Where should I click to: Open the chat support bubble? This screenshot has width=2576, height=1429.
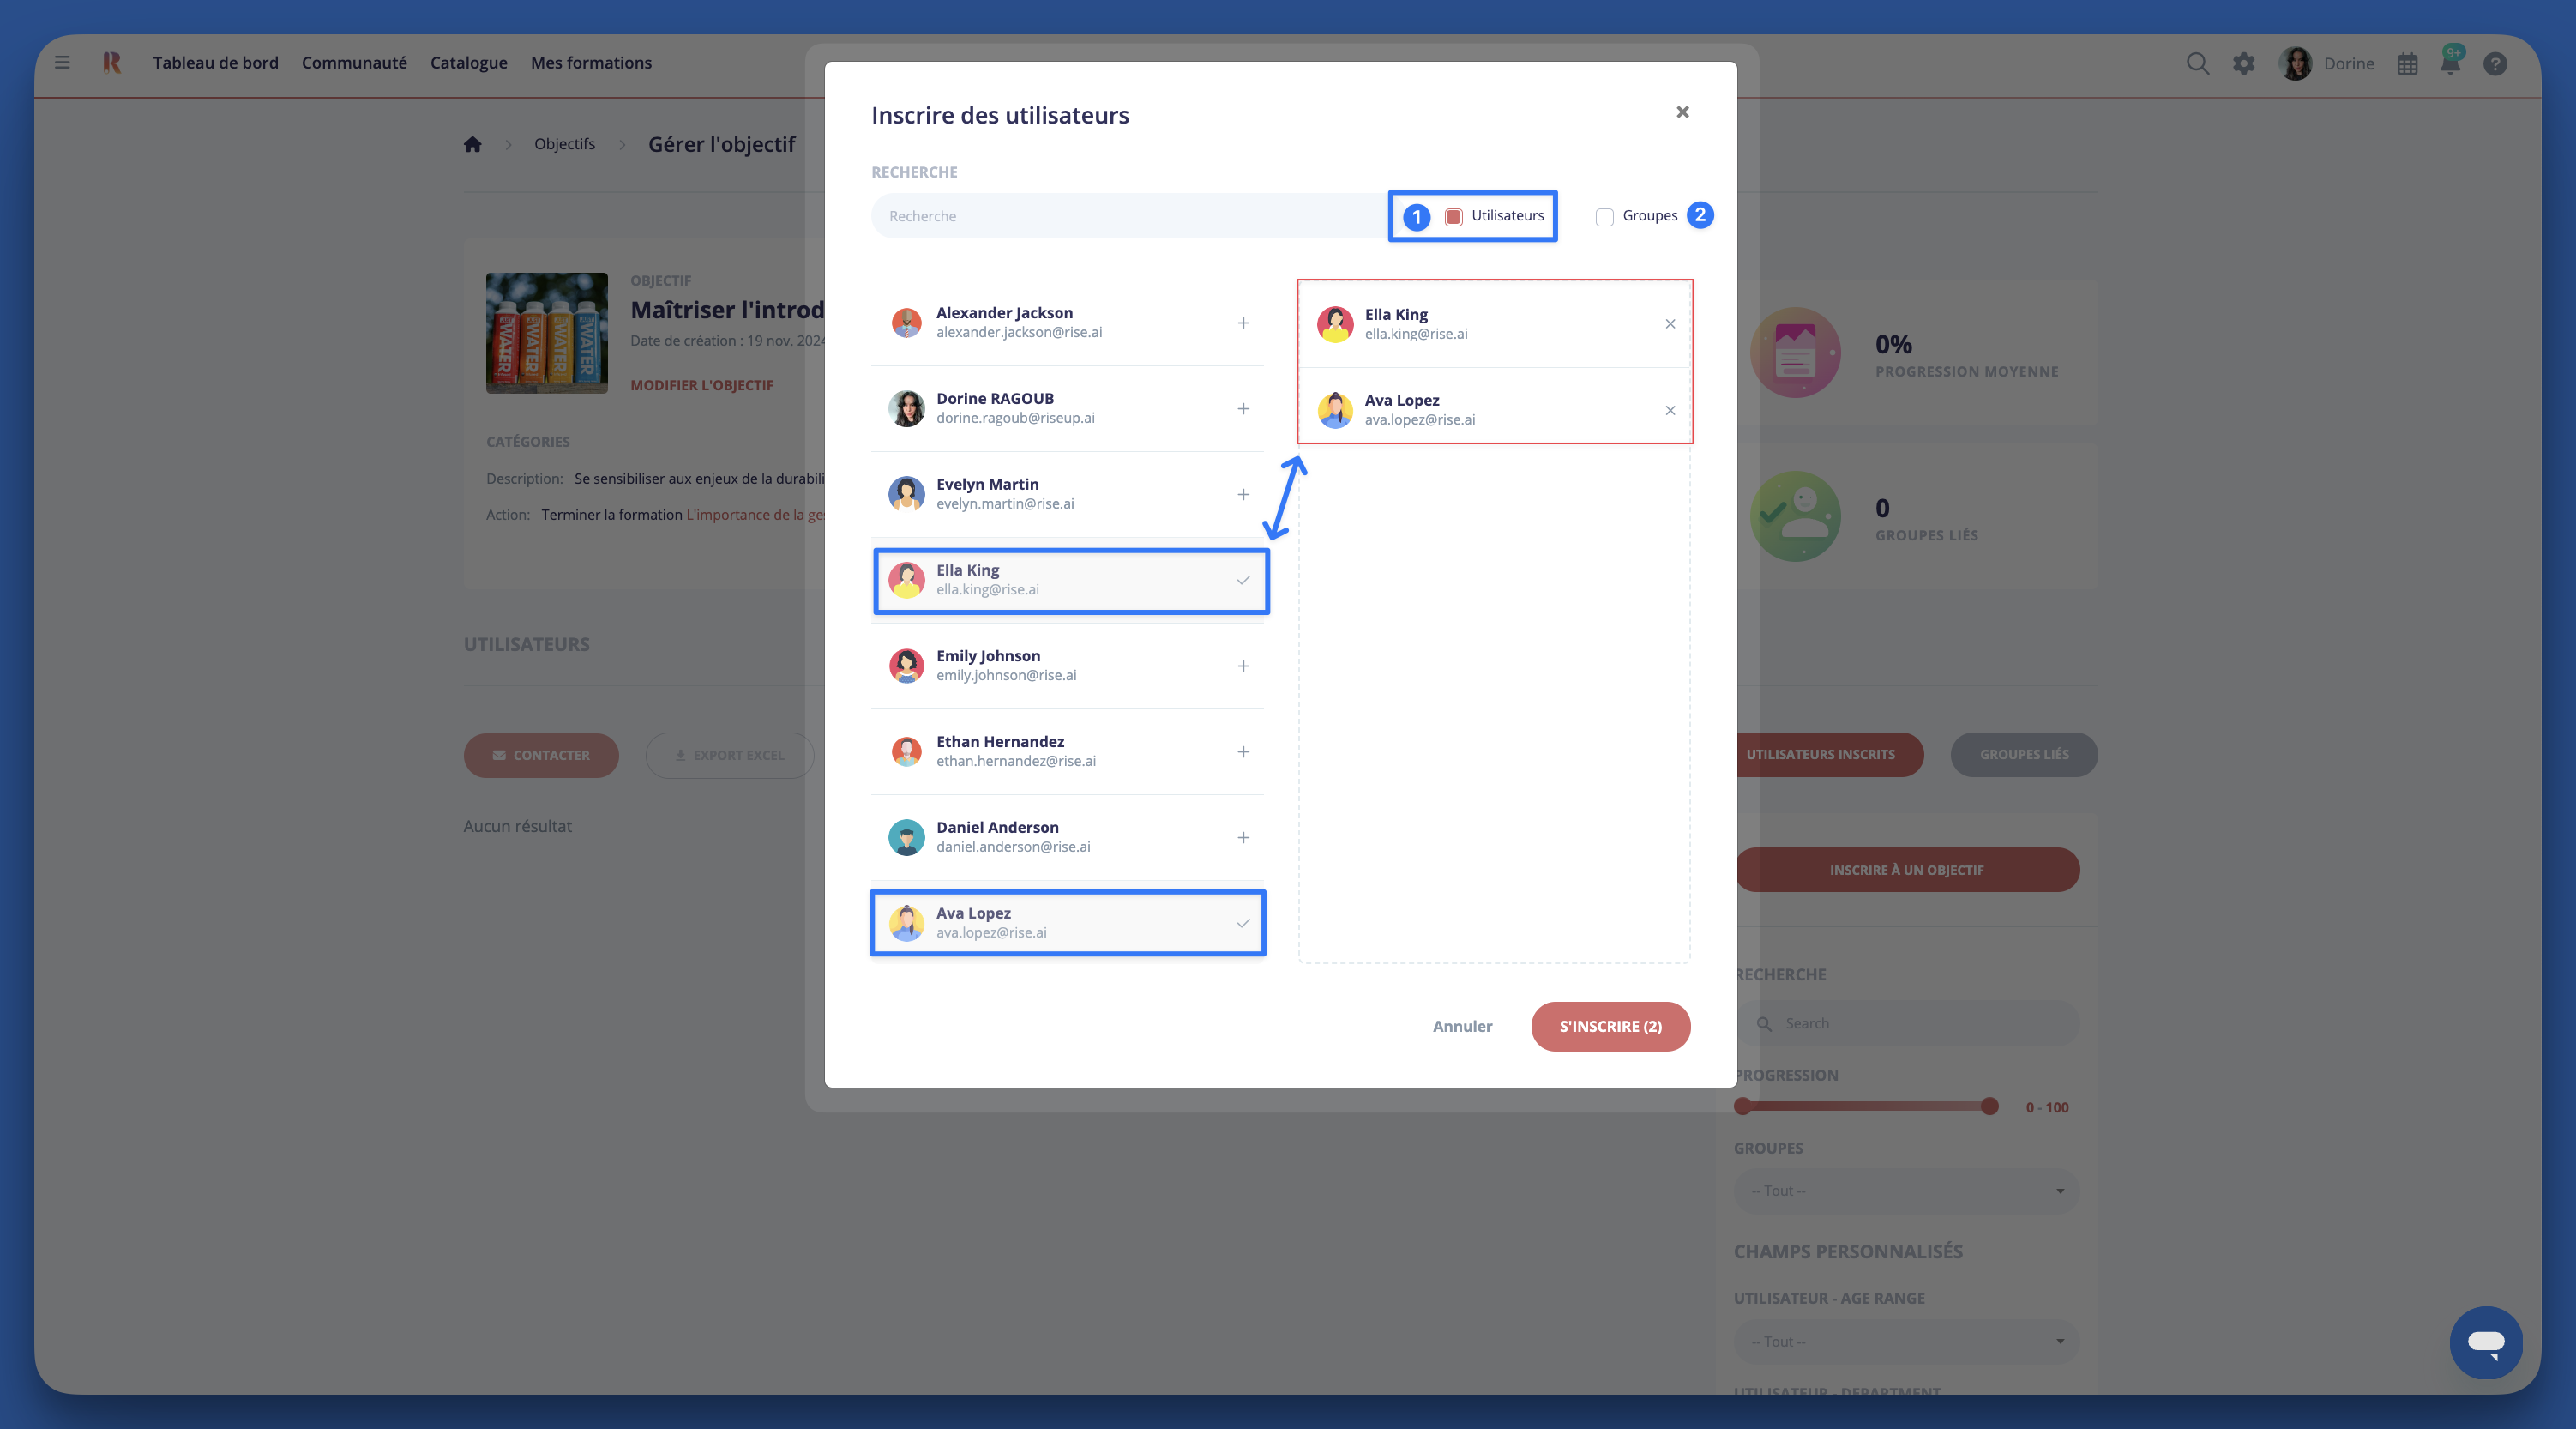point(2486,1343)
